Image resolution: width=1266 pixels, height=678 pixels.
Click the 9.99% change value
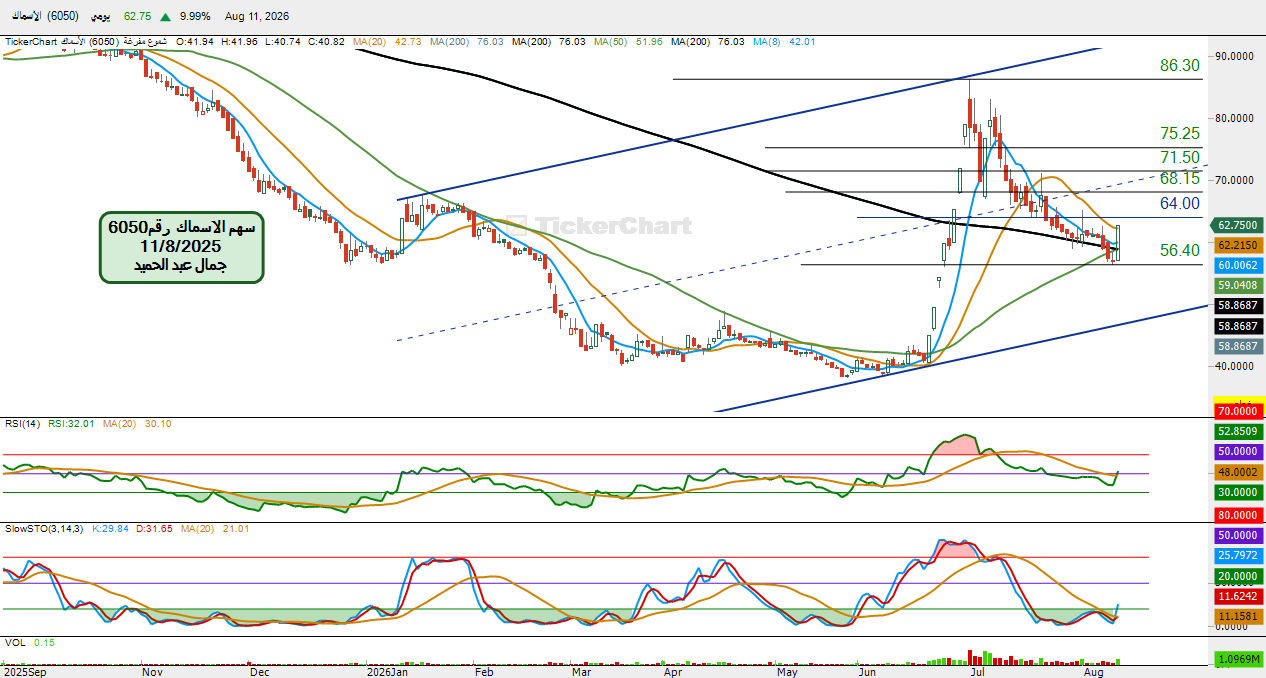[x=194, y=17]
